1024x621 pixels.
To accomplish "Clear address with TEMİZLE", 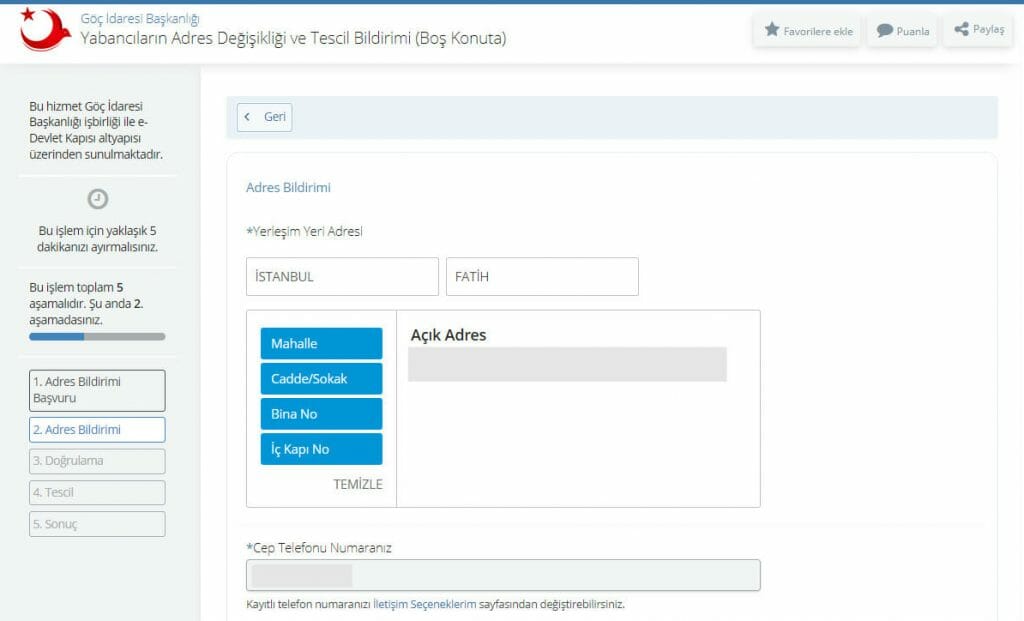I will (x=357, y=484).
